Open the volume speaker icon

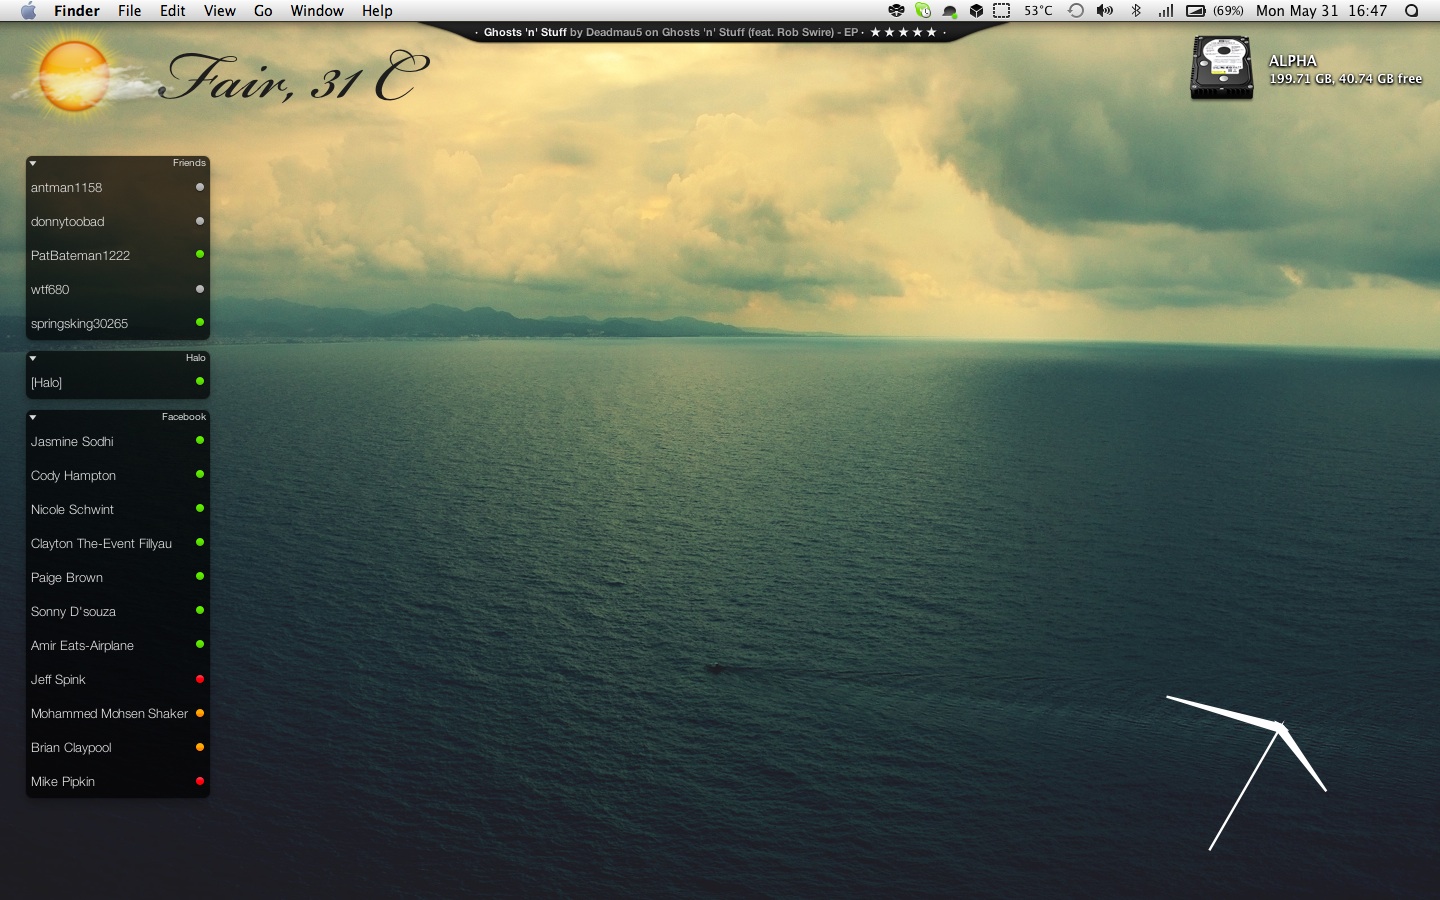[x=1105, y=11]
